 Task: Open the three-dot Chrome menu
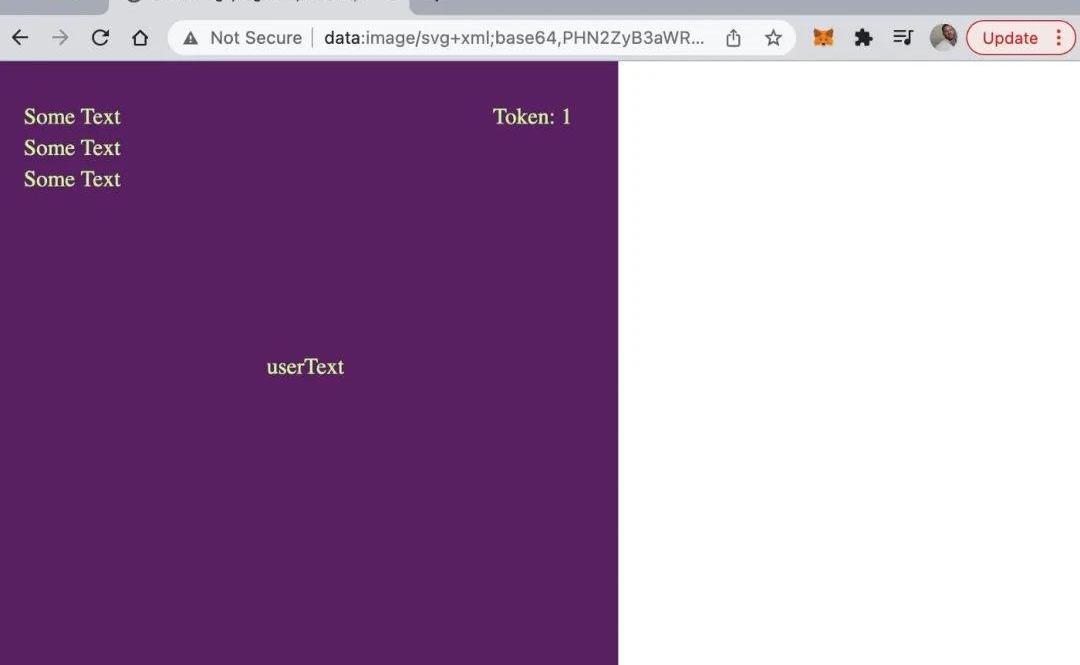(1059, 38)
